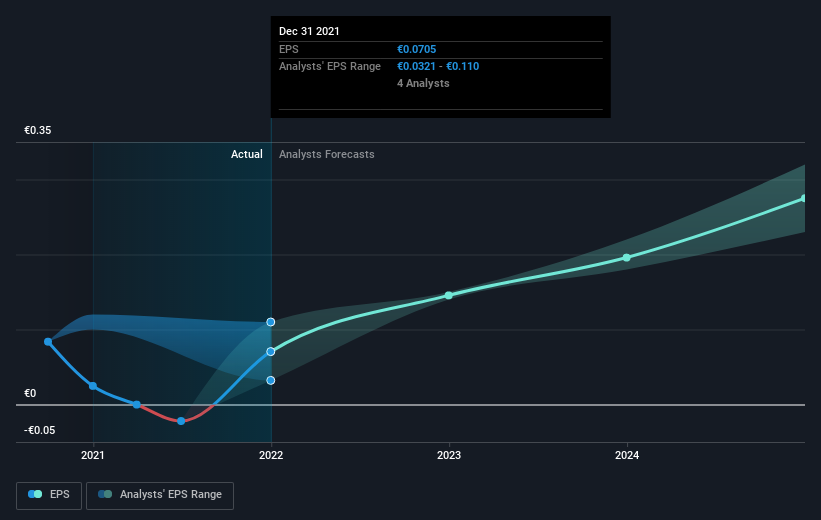This screenshot has height=520, width=821.
Task: Click the Analysts' EPS Range legend swatch
Action: 105,494
